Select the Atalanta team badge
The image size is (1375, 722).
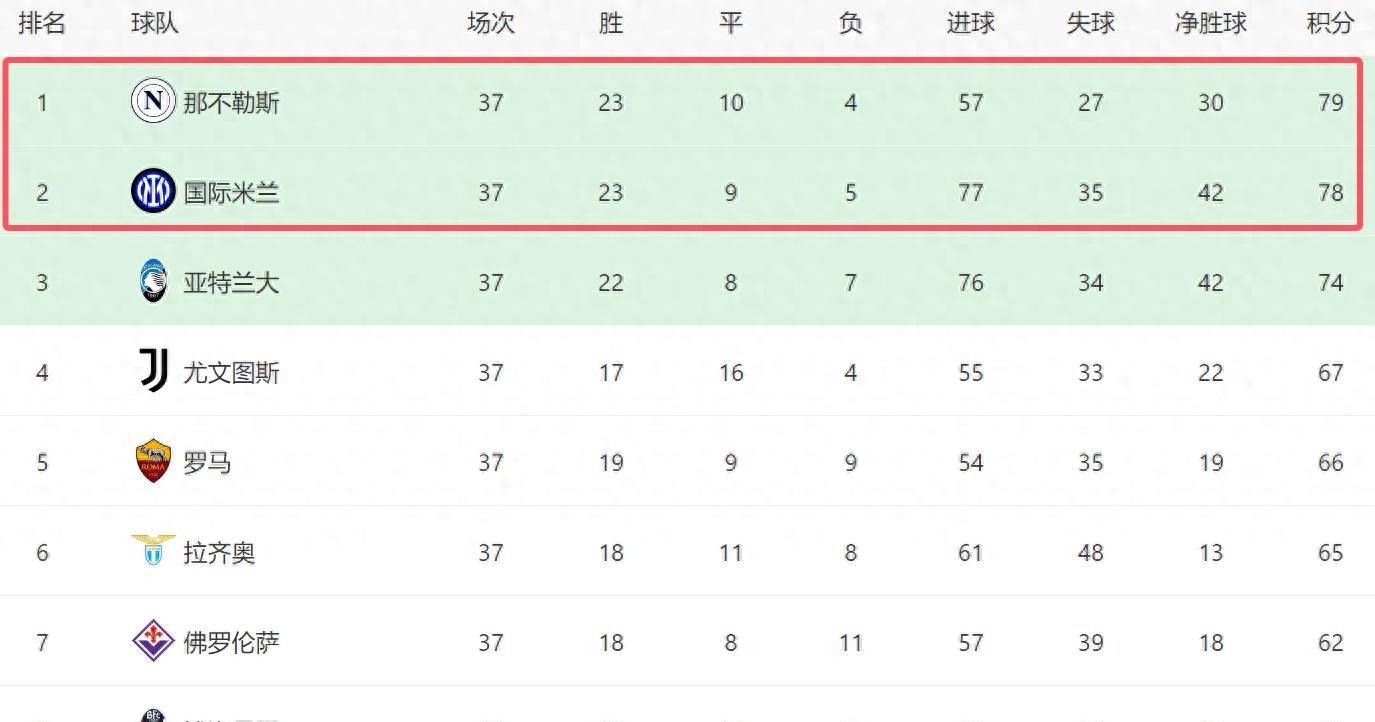pos(153,282)
